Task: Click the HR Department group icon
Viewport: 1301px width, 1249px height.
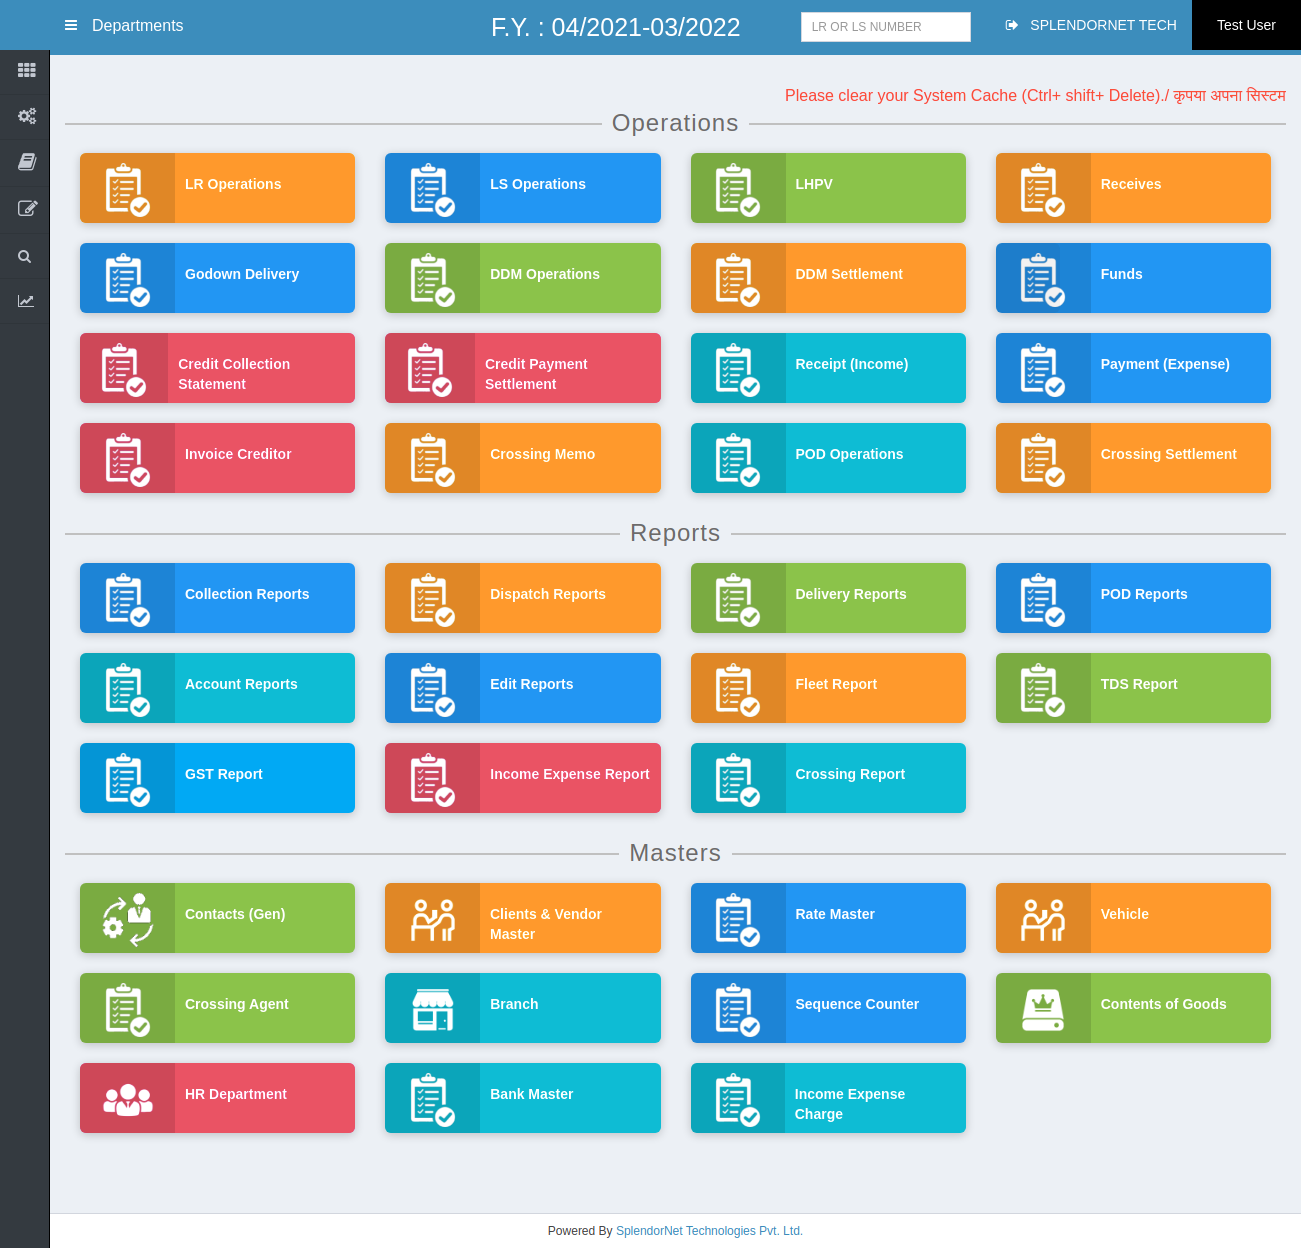Action: click(128, 1099)
